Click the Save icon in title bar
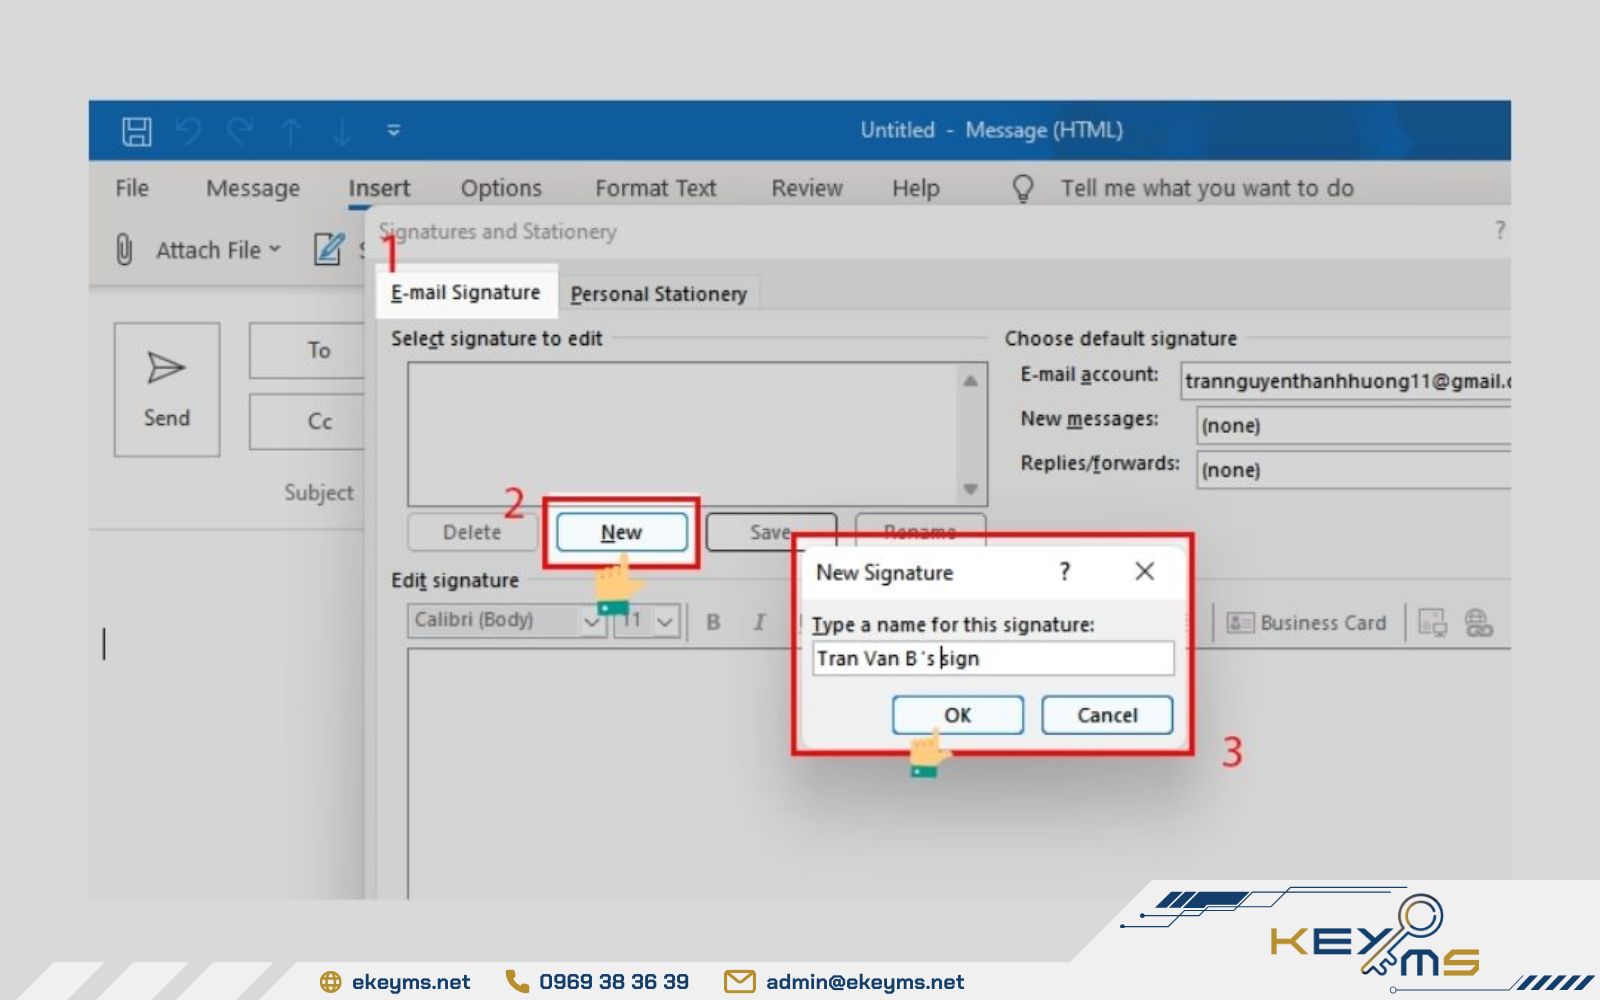Viewport: 1600px width, 1000px height. (x=137, y=131)
